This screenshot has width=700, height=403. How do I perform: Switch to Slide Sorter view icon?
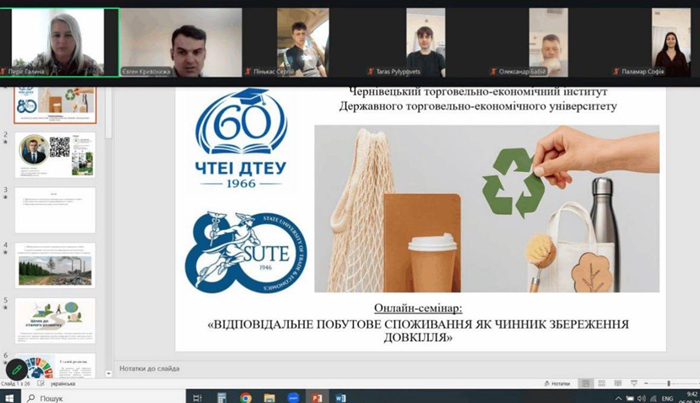click(x=601, y=383)
